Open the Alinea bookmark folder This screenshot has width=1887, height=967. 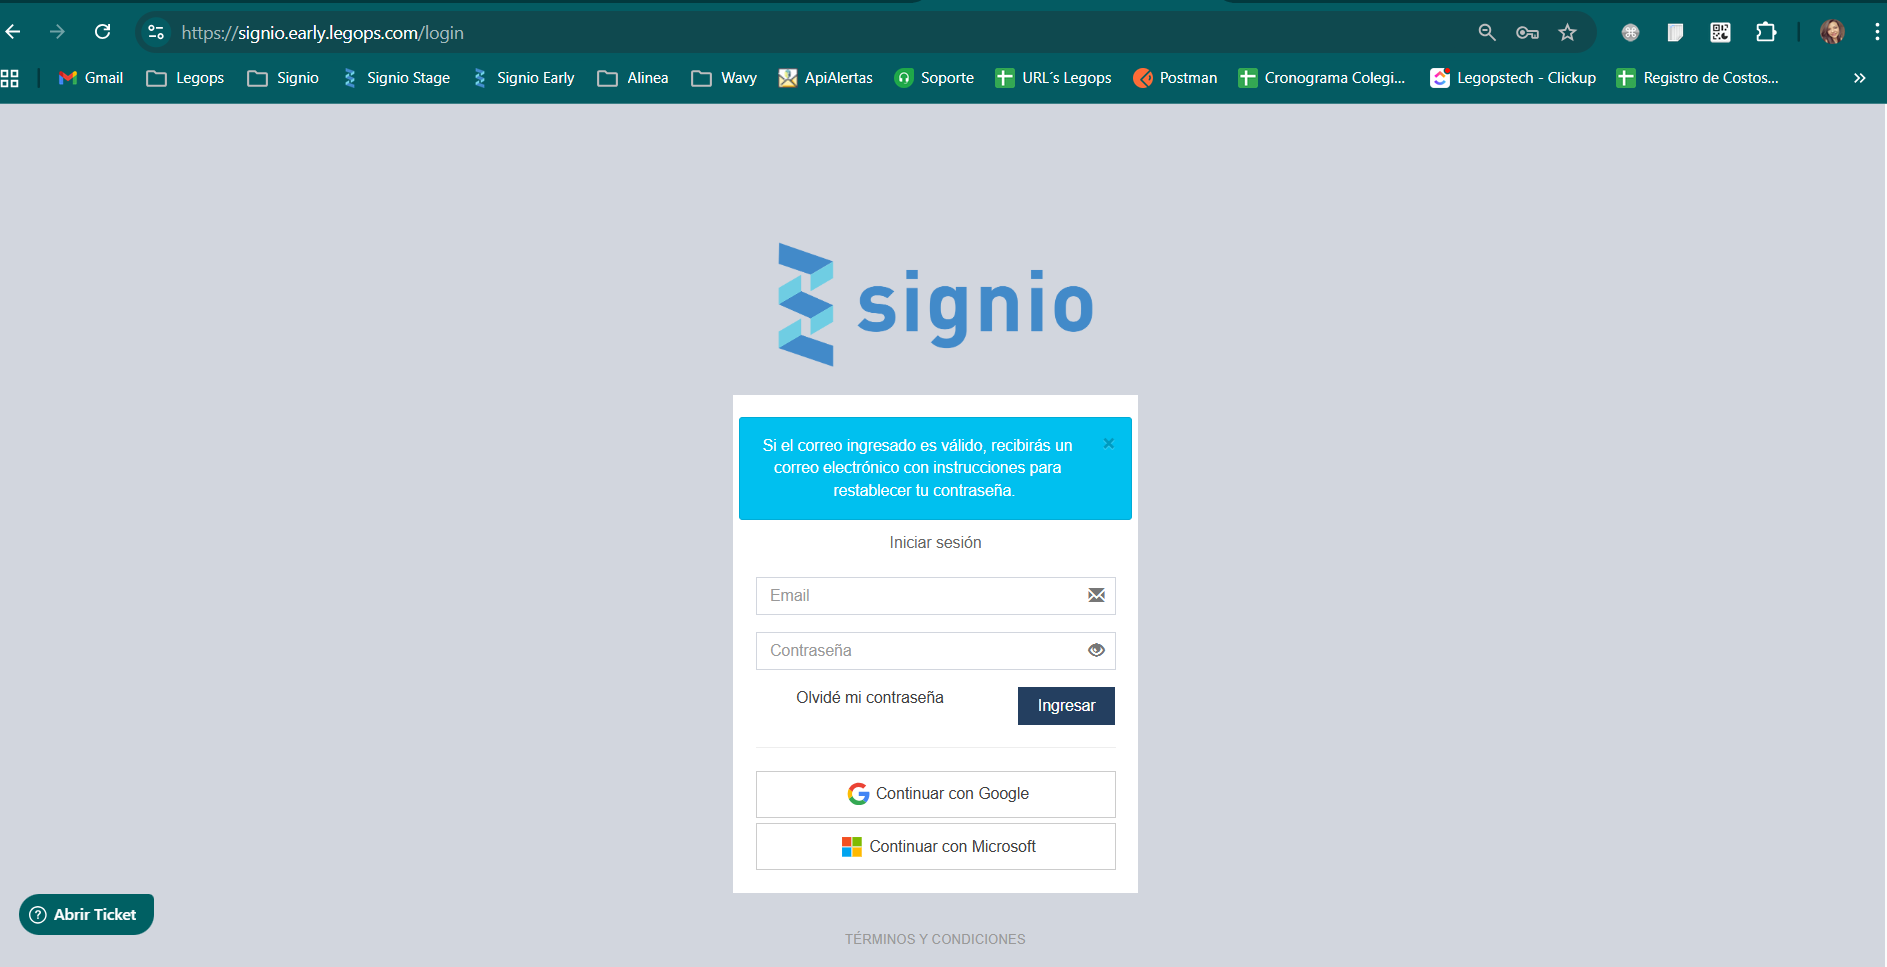tap(633, 78)
